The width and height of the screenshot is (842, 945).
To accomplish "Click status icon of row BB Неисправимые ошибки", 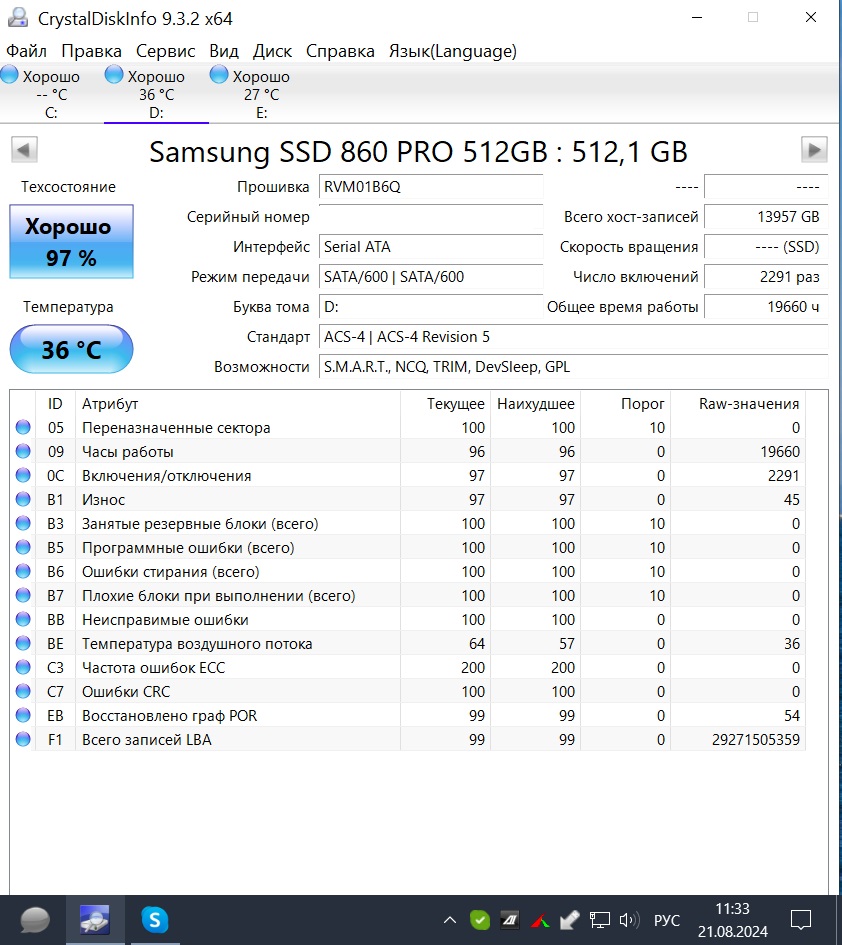I will [23, 620].
